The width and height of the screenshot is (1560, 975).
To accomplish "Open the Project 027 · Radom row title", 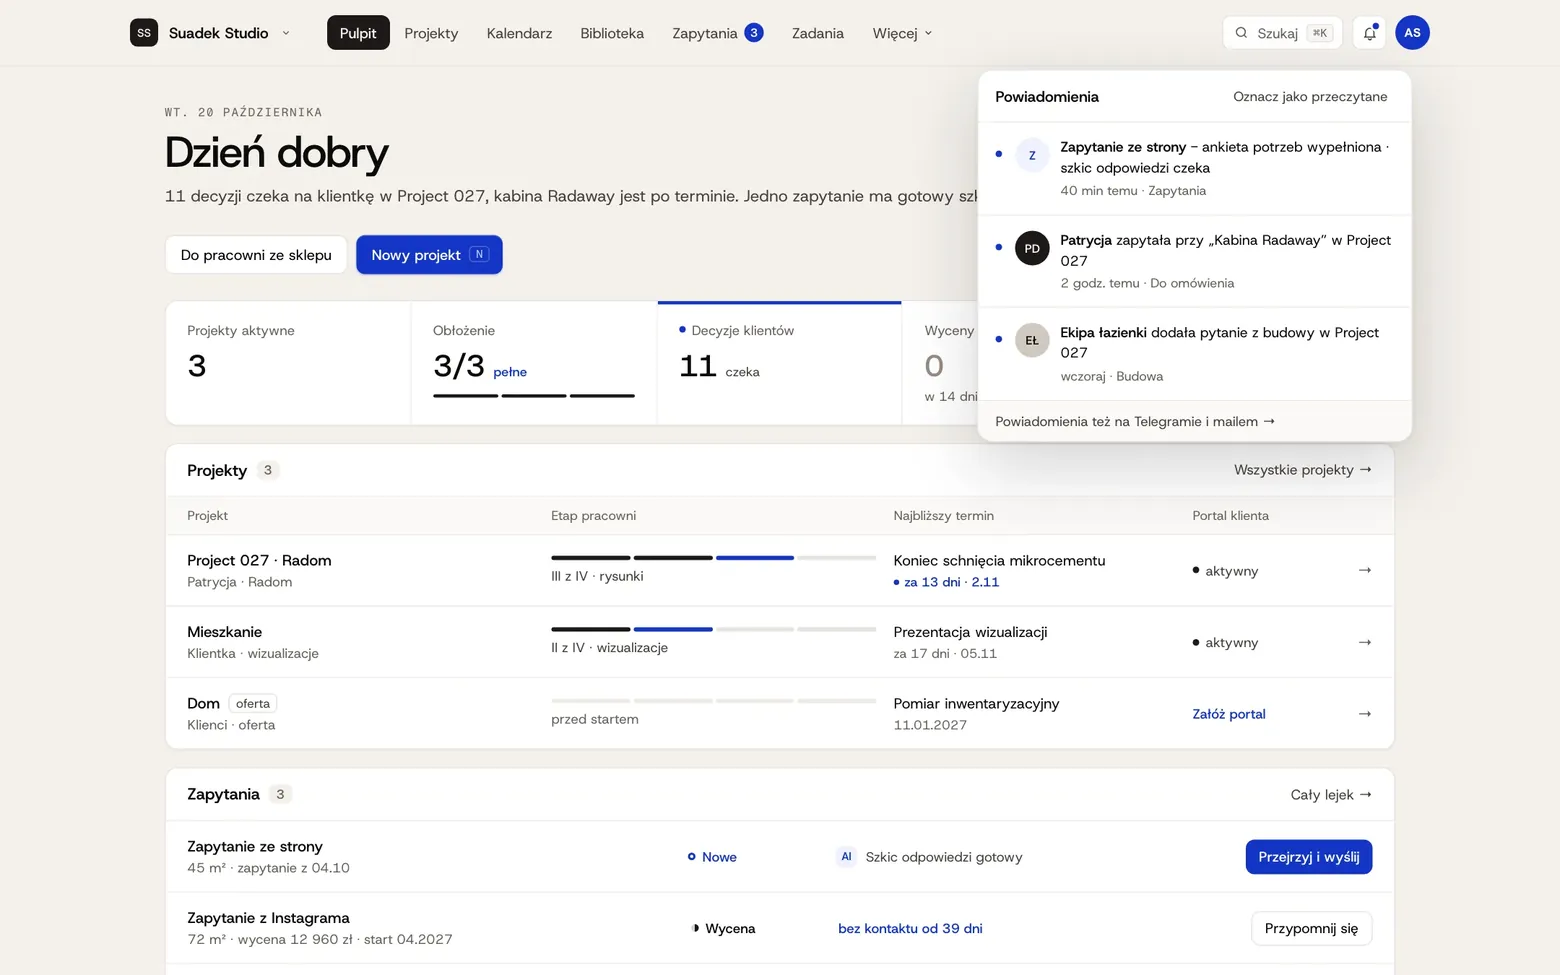I will [259, 561].
